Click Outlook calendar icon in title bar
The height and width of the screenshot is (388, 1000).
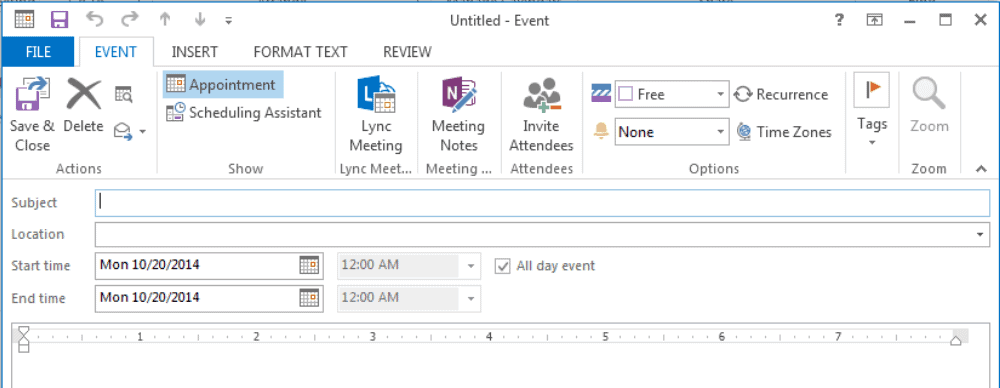(24, 20)
